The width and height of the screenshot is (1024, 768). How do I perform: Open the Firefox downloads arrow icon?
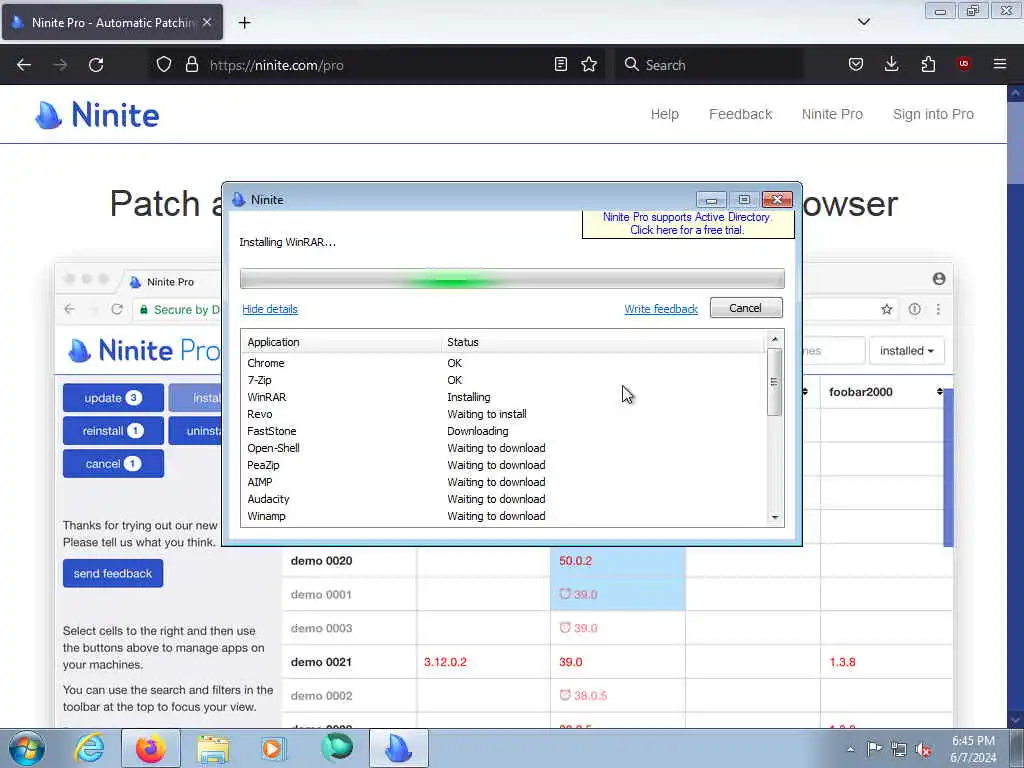[891, 64]
